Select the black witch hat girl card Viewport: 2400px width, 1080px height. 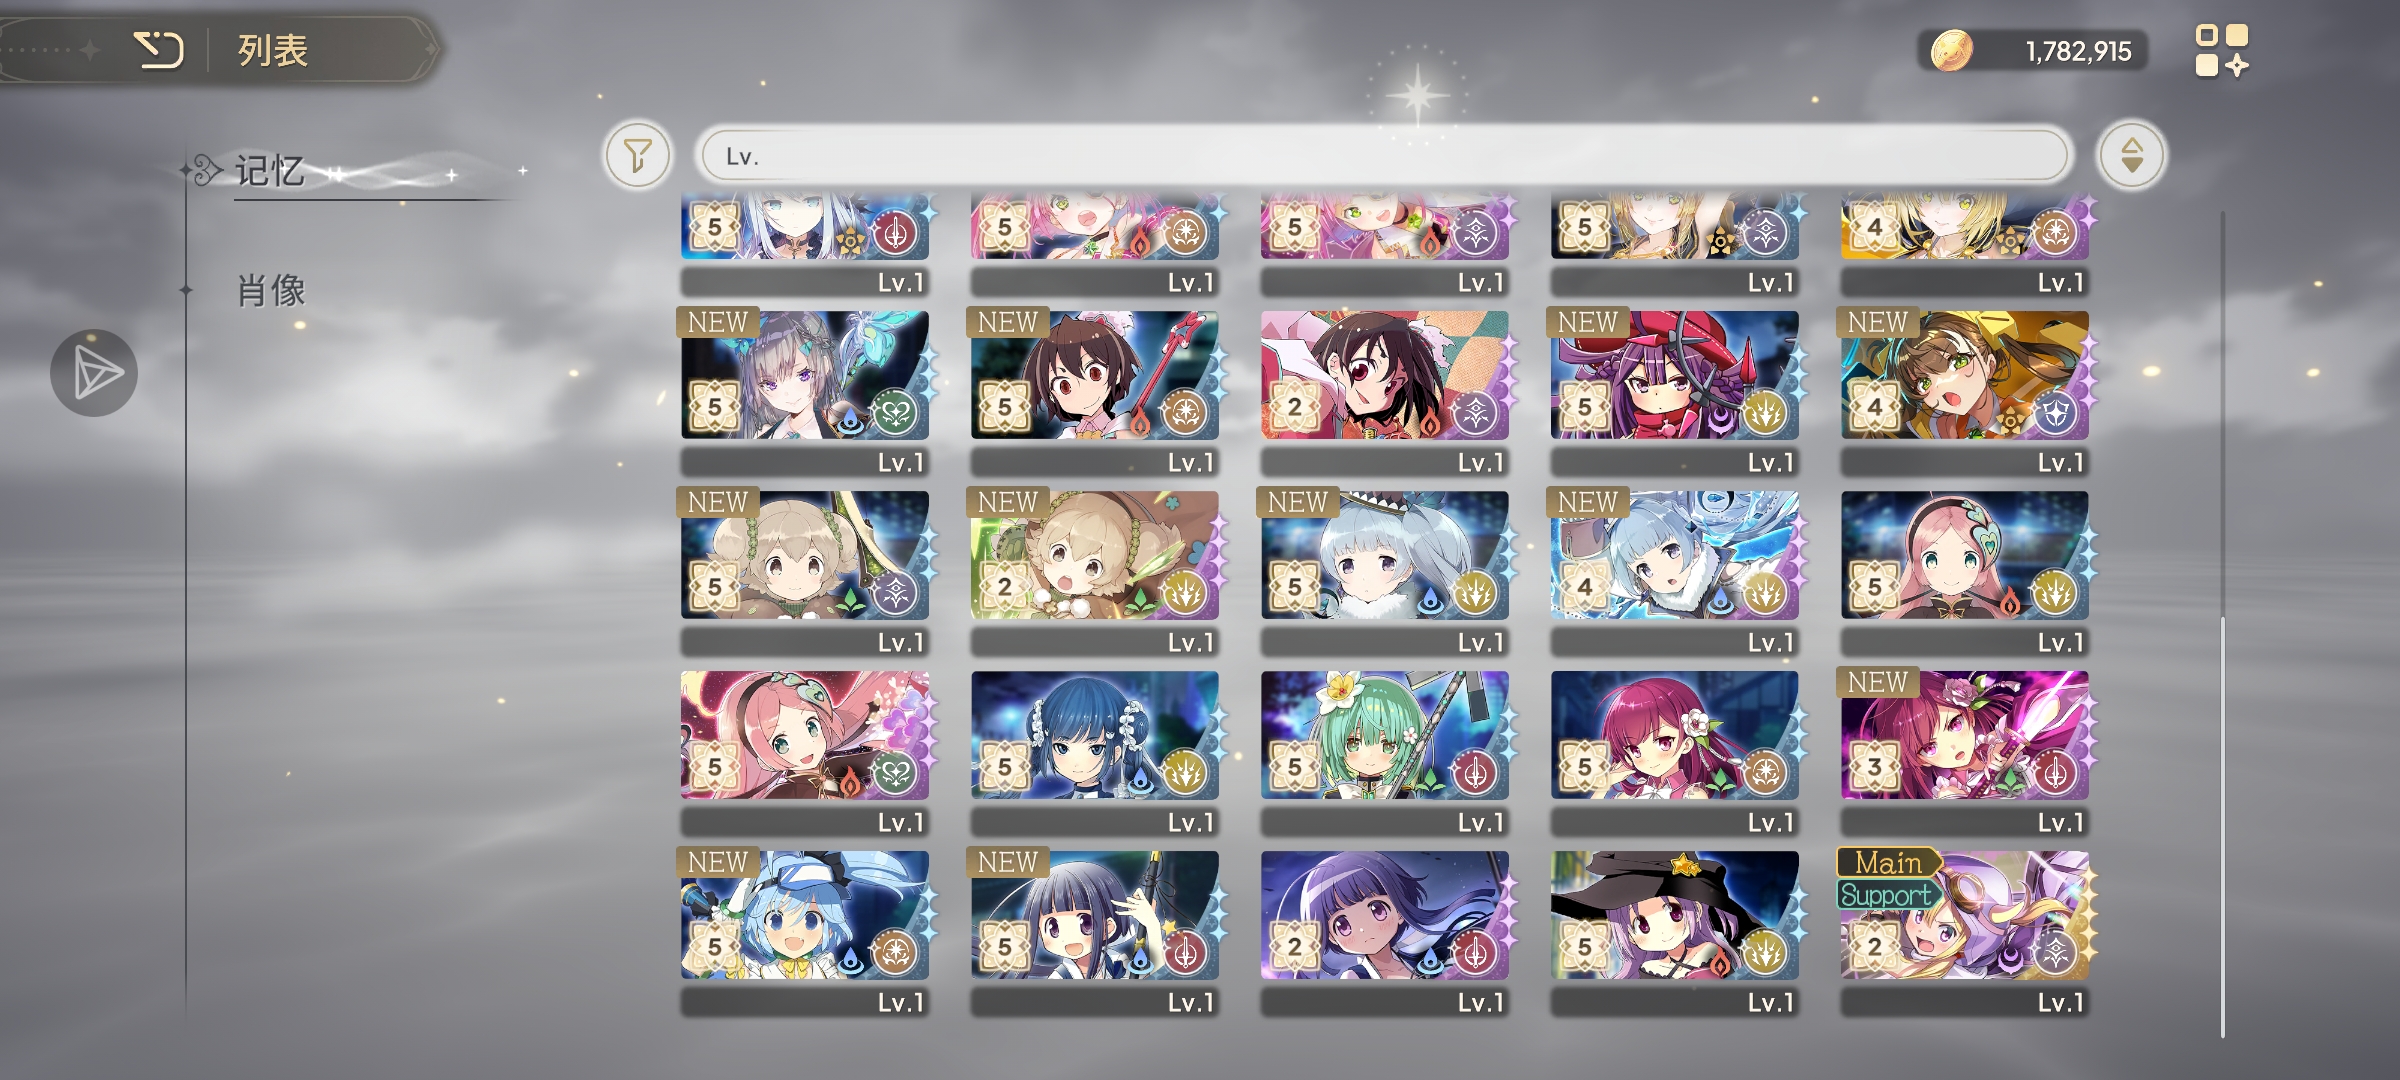click(1675, 932)
